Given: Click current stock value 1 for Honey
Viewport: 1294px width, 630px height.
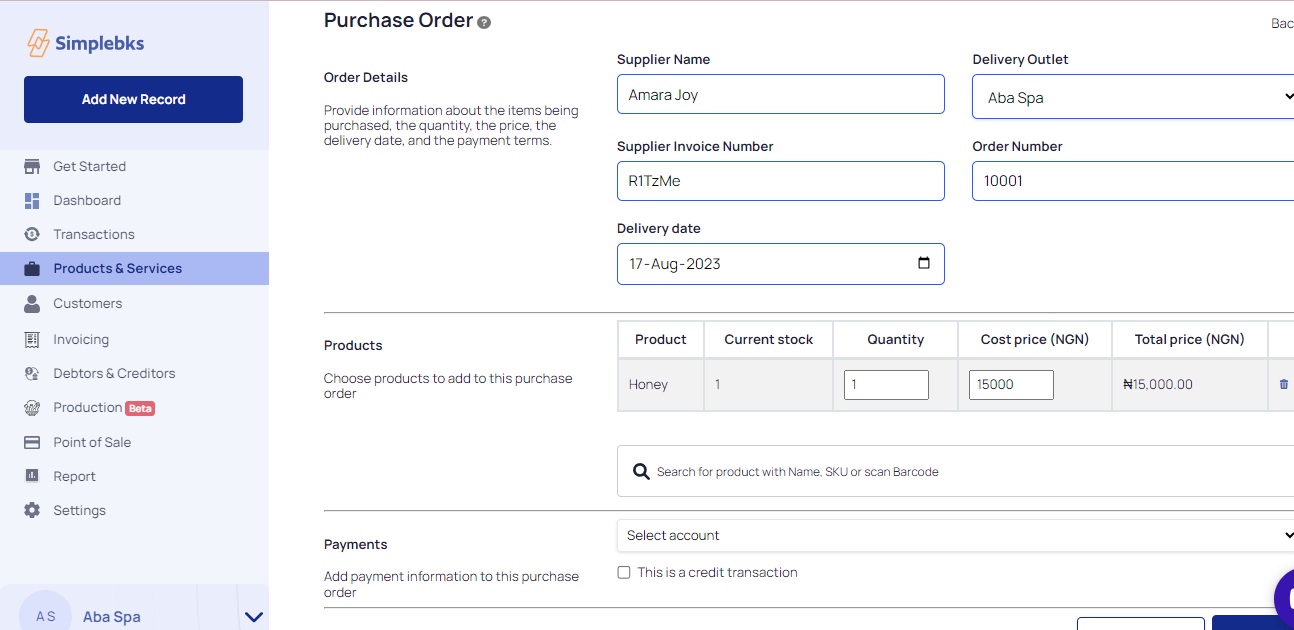Looking at the screenshot, I should pos(718,384).
